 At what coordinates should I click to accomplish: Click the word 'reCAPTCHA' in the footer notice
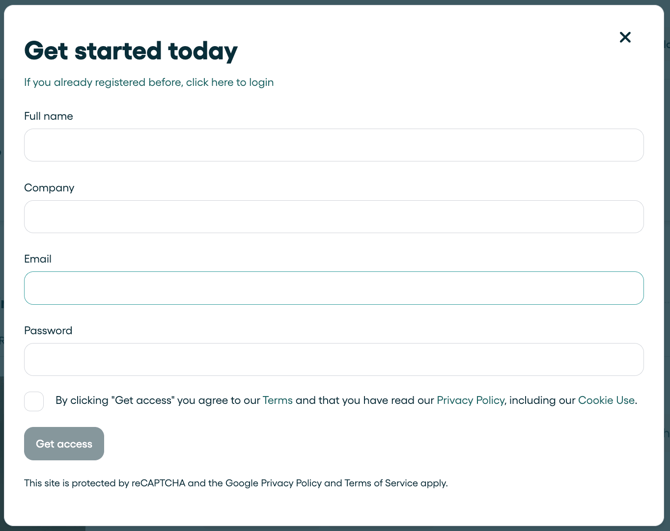(158, 483)
